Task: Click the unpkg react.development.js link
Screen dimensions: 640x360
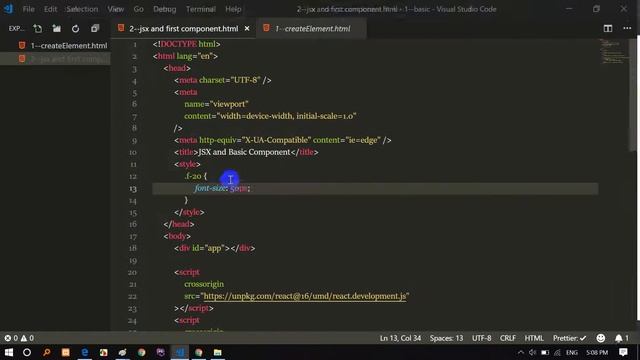Action: pyautogui.click(x=304, y=296)
